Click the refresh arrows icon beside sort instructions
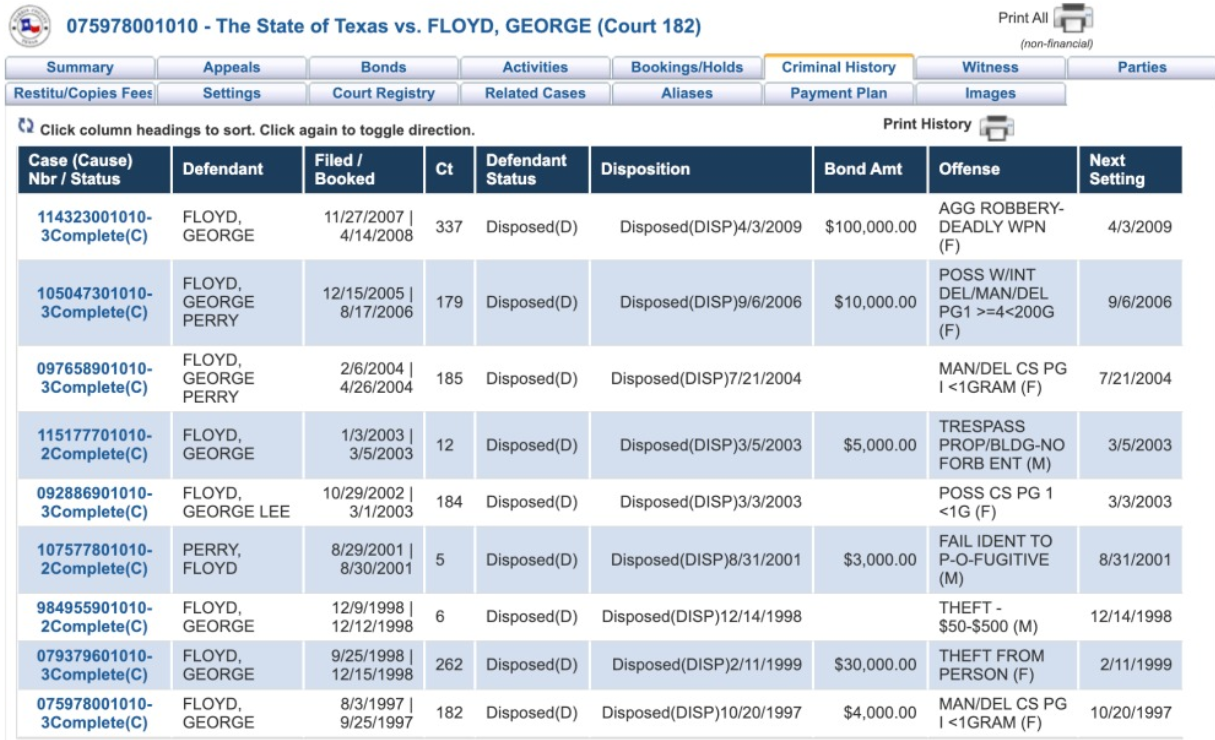Screen dimensions: 1215x740 pos(26,127)
